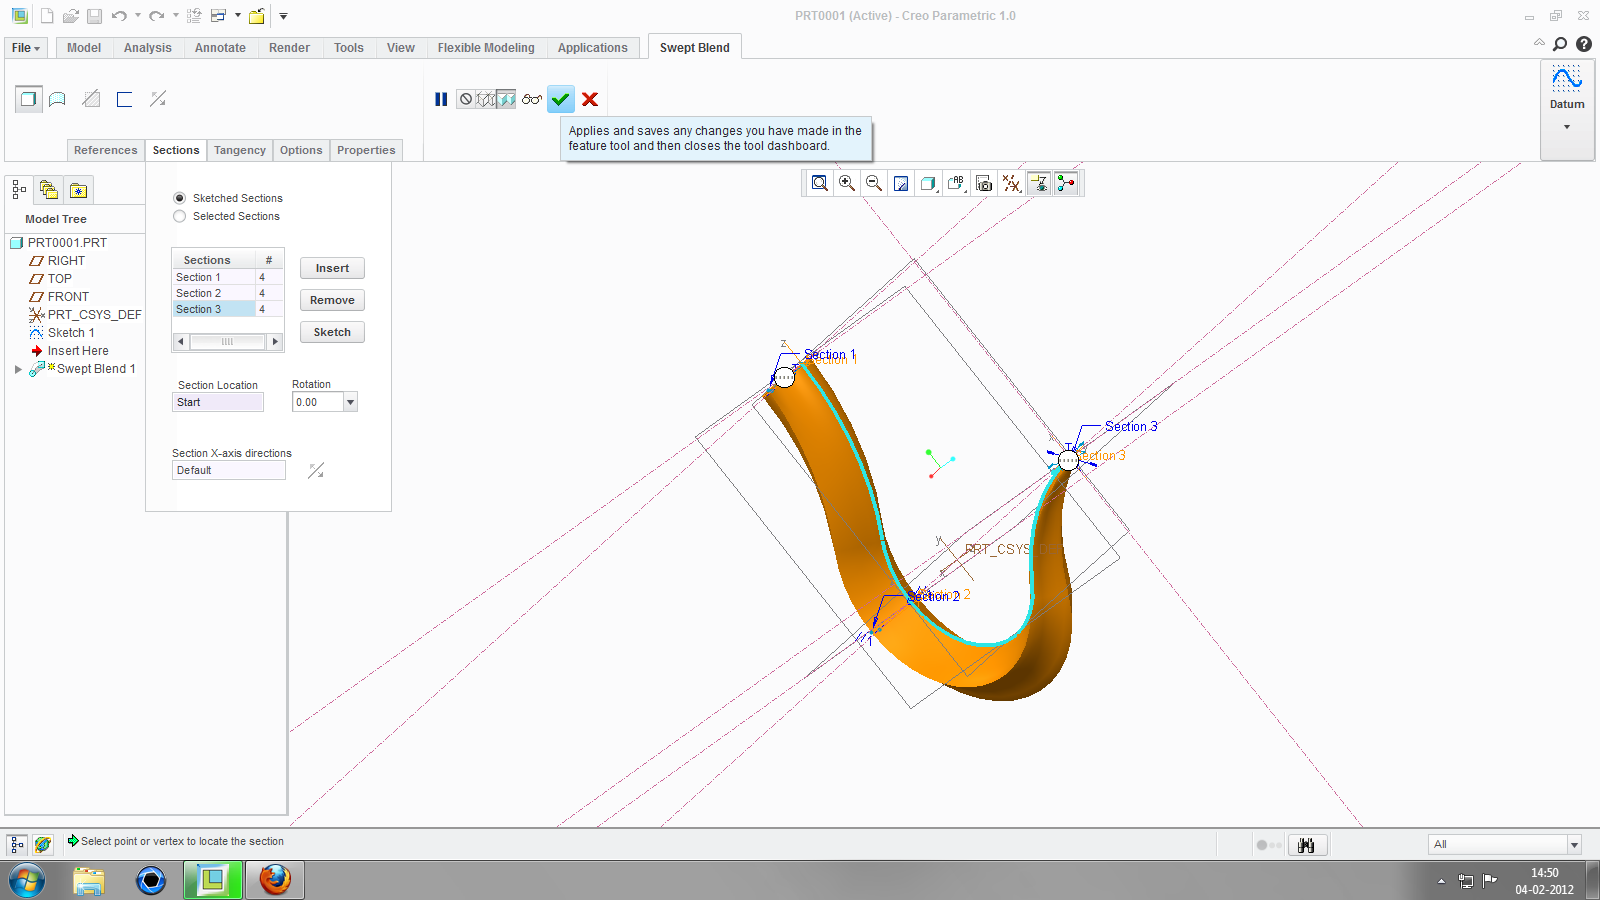
Task: Click the Redo arrow icon
Action: 157,16
